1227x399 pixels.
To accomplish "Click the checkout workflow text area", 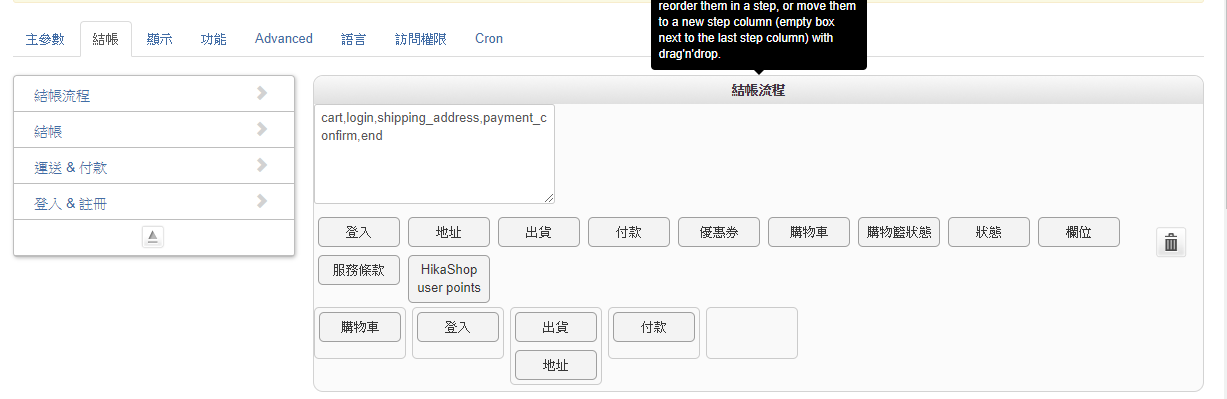I will tap(434, 154).
